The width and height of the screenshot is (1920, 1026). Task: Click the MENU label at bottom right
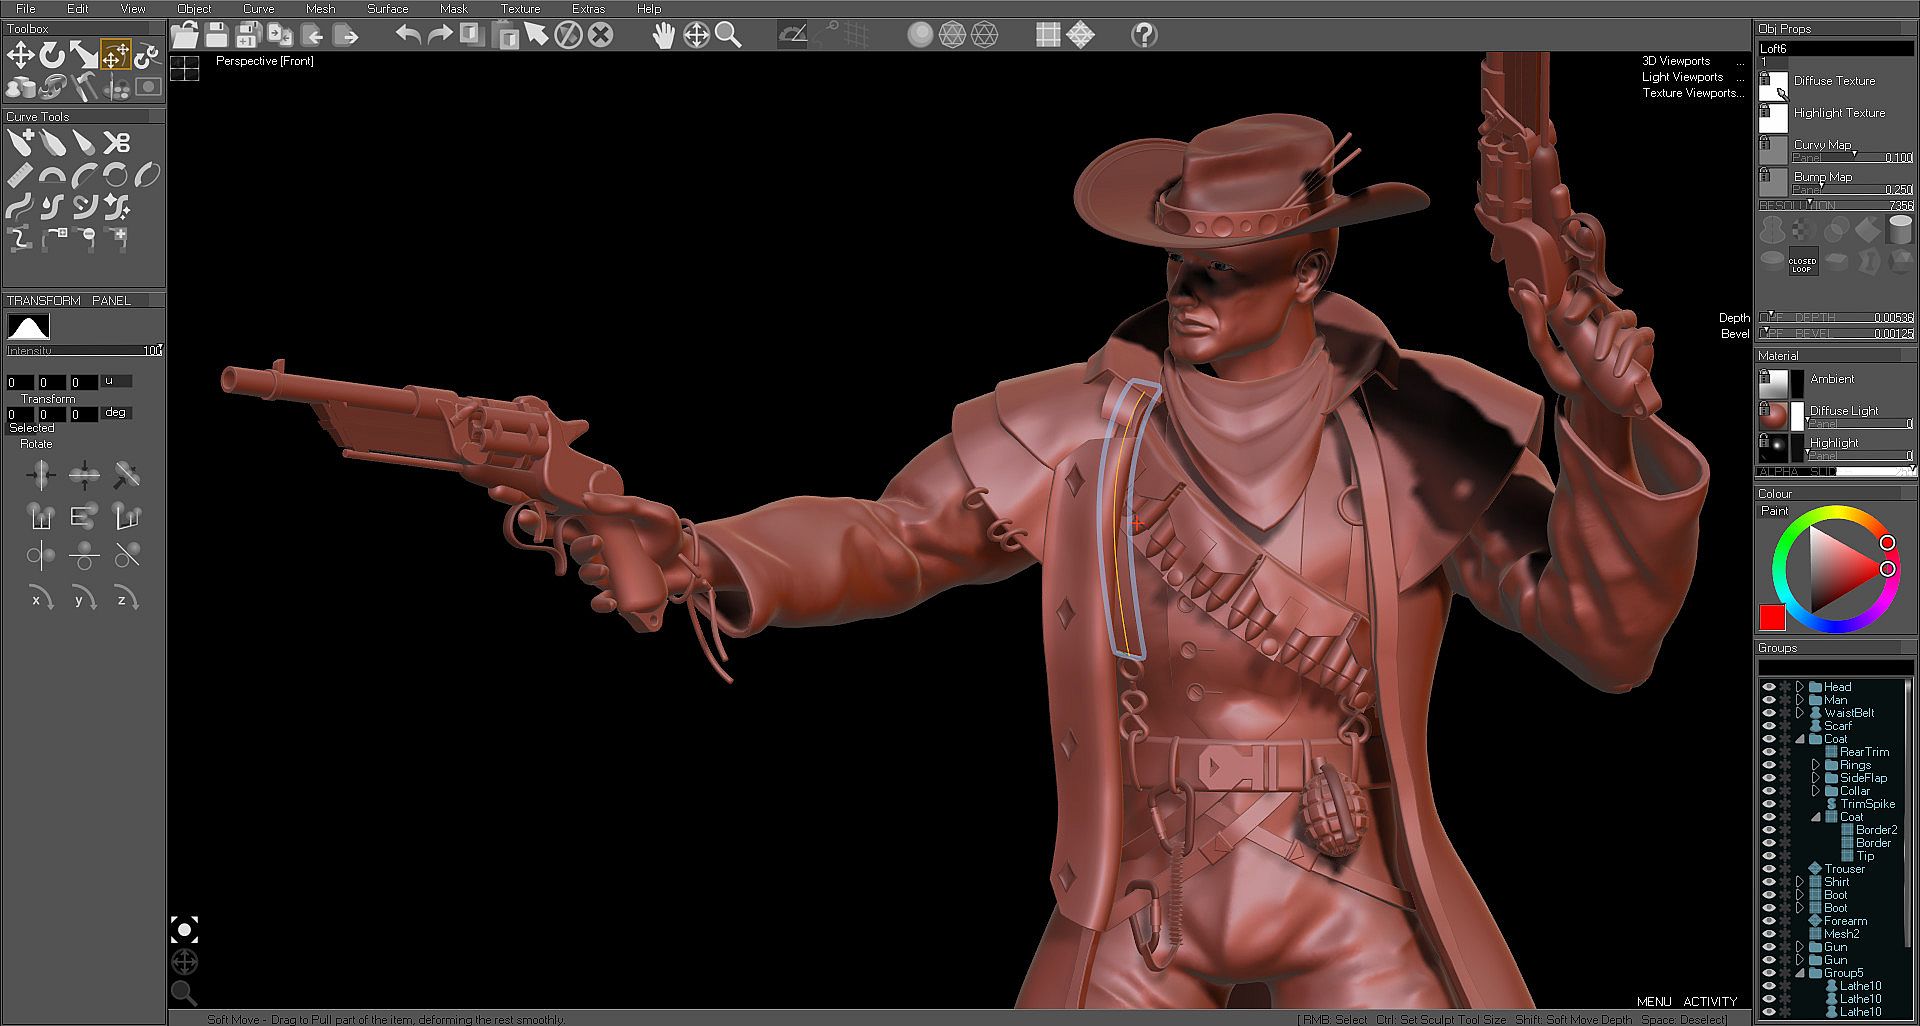pos(1654,1001)
